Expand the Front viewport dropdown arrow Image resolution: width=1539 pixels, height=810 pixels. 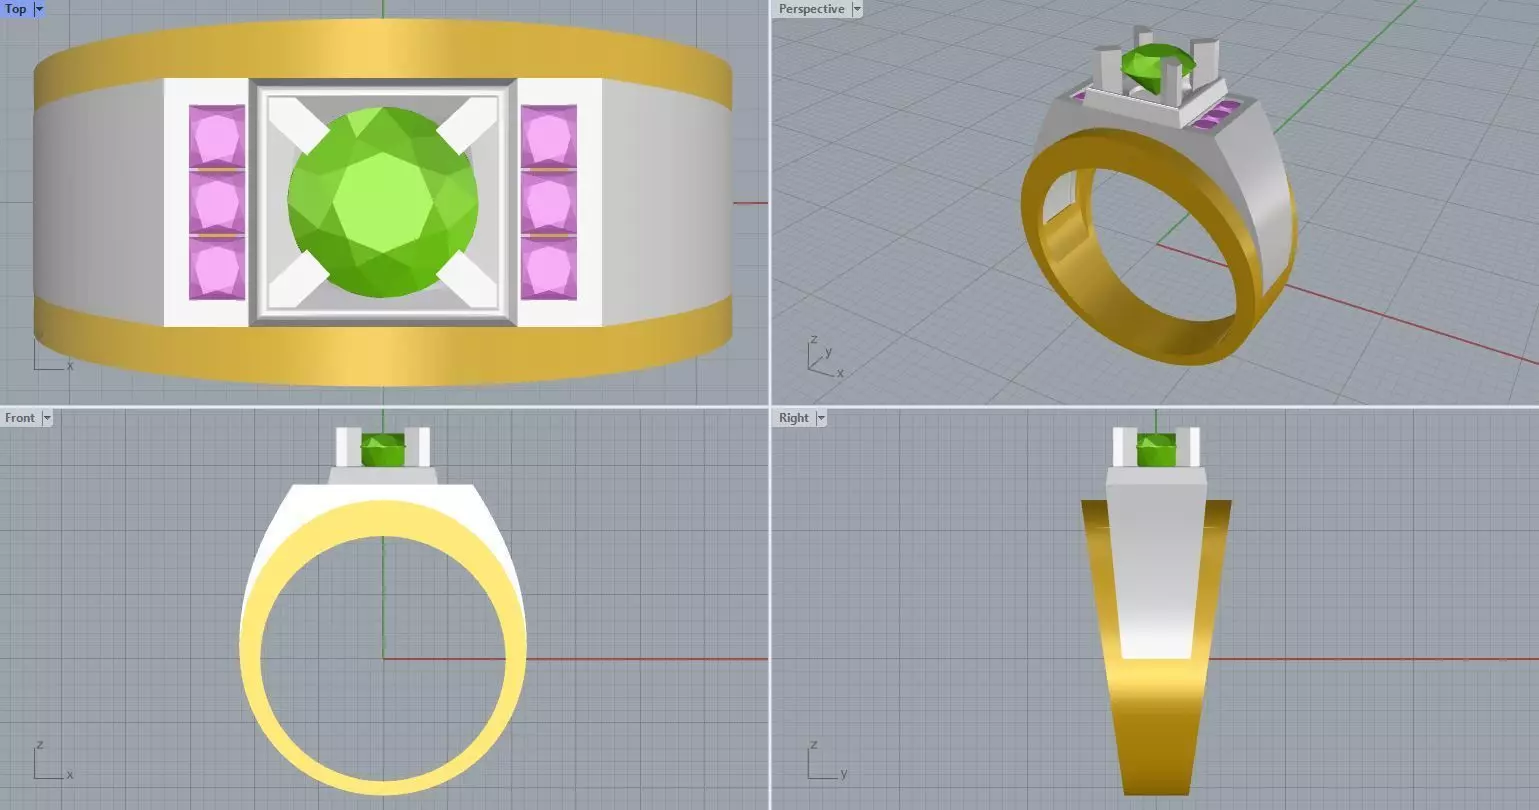click(46, 418)
